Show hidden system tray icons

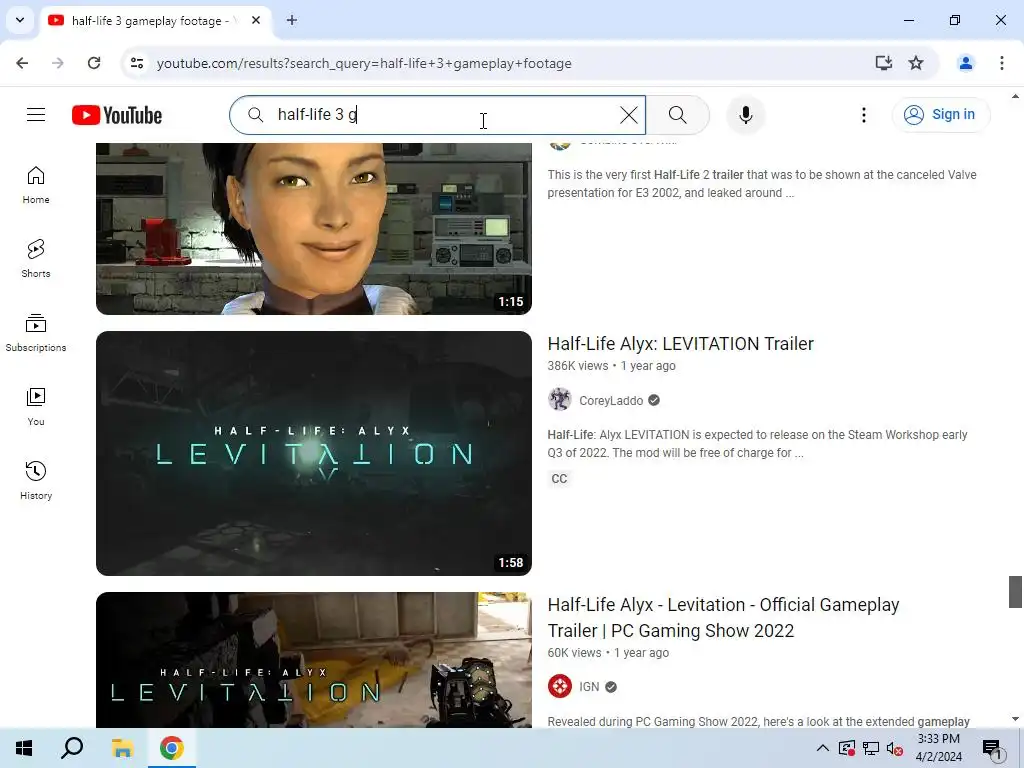coord(823,748)
